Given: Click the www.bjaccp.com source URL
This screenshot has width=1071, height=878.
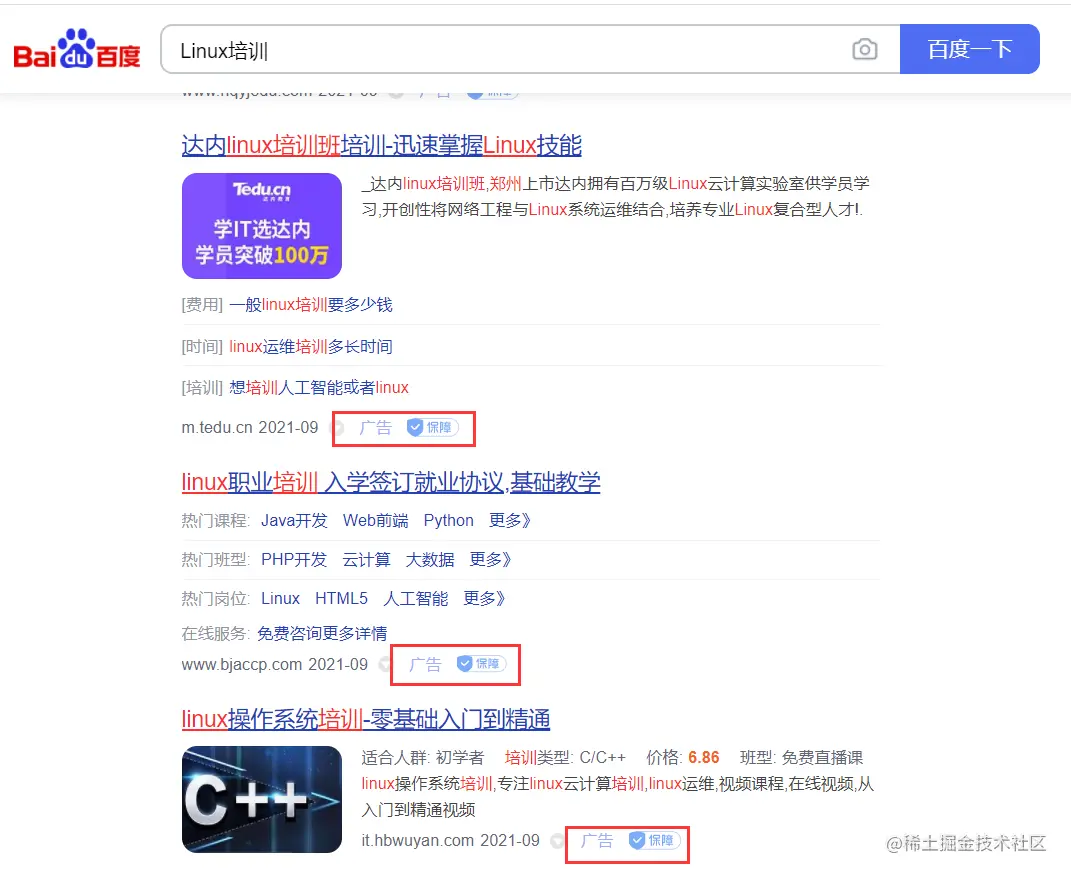Looking at the screenshot, I should click(x=242, y=664).
